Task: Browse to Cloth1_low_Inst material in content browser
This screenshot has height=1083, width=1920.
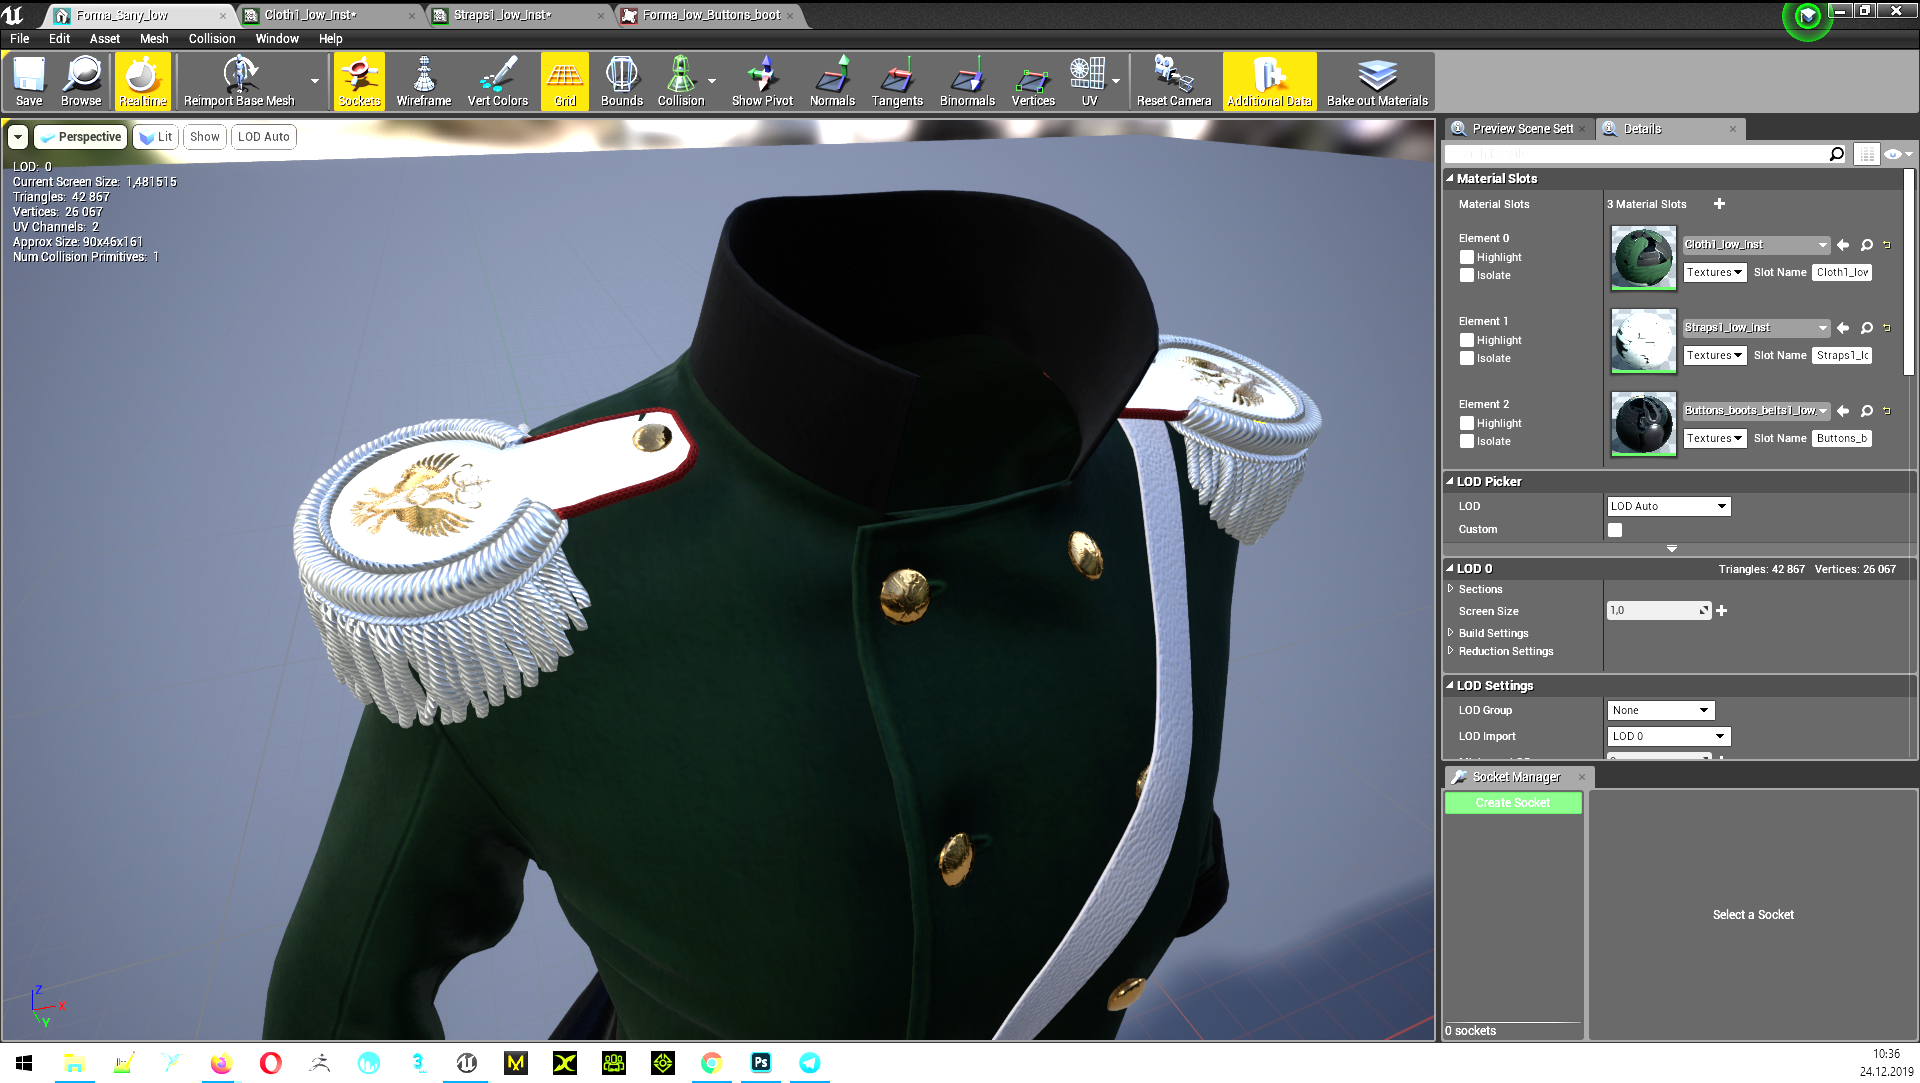Action: (1866, 245)
